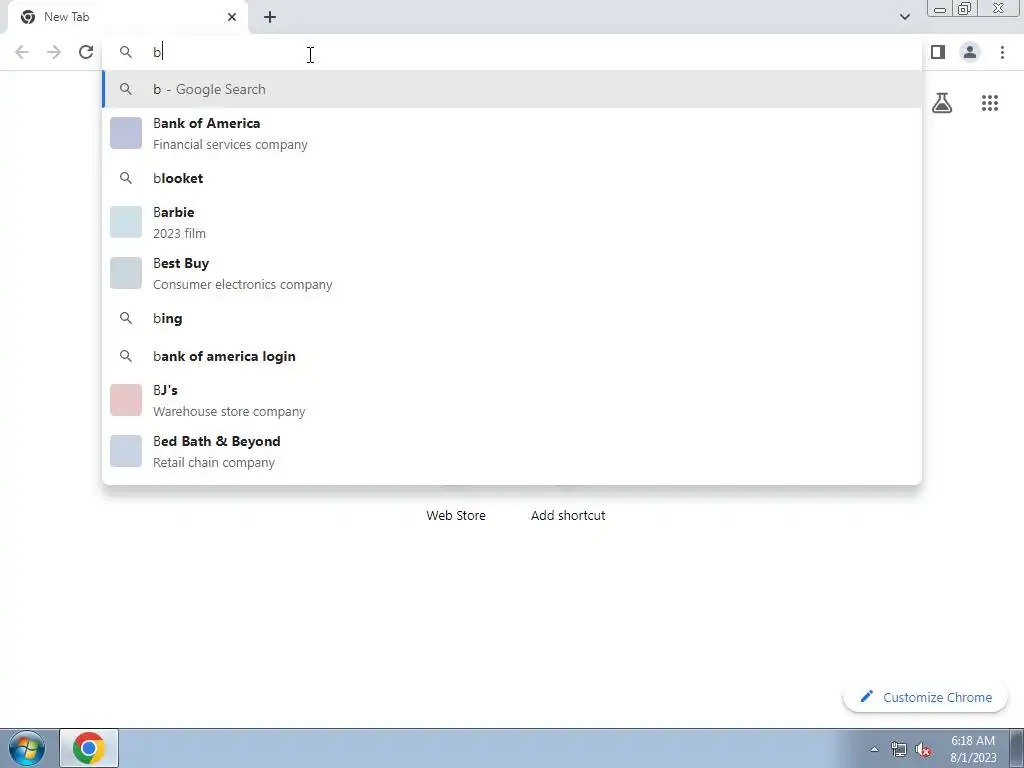Reload the page with the refresh icon
This screenshot has height=768, width=1024.
click(86, 52)
